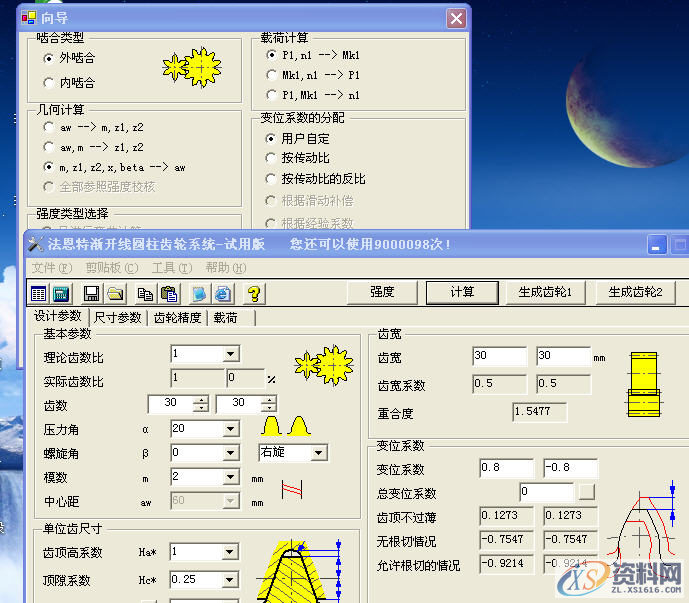Open the calculator toolbar icon
The width and height of the screenshot is (689, 603).
[x=61, y=294]
